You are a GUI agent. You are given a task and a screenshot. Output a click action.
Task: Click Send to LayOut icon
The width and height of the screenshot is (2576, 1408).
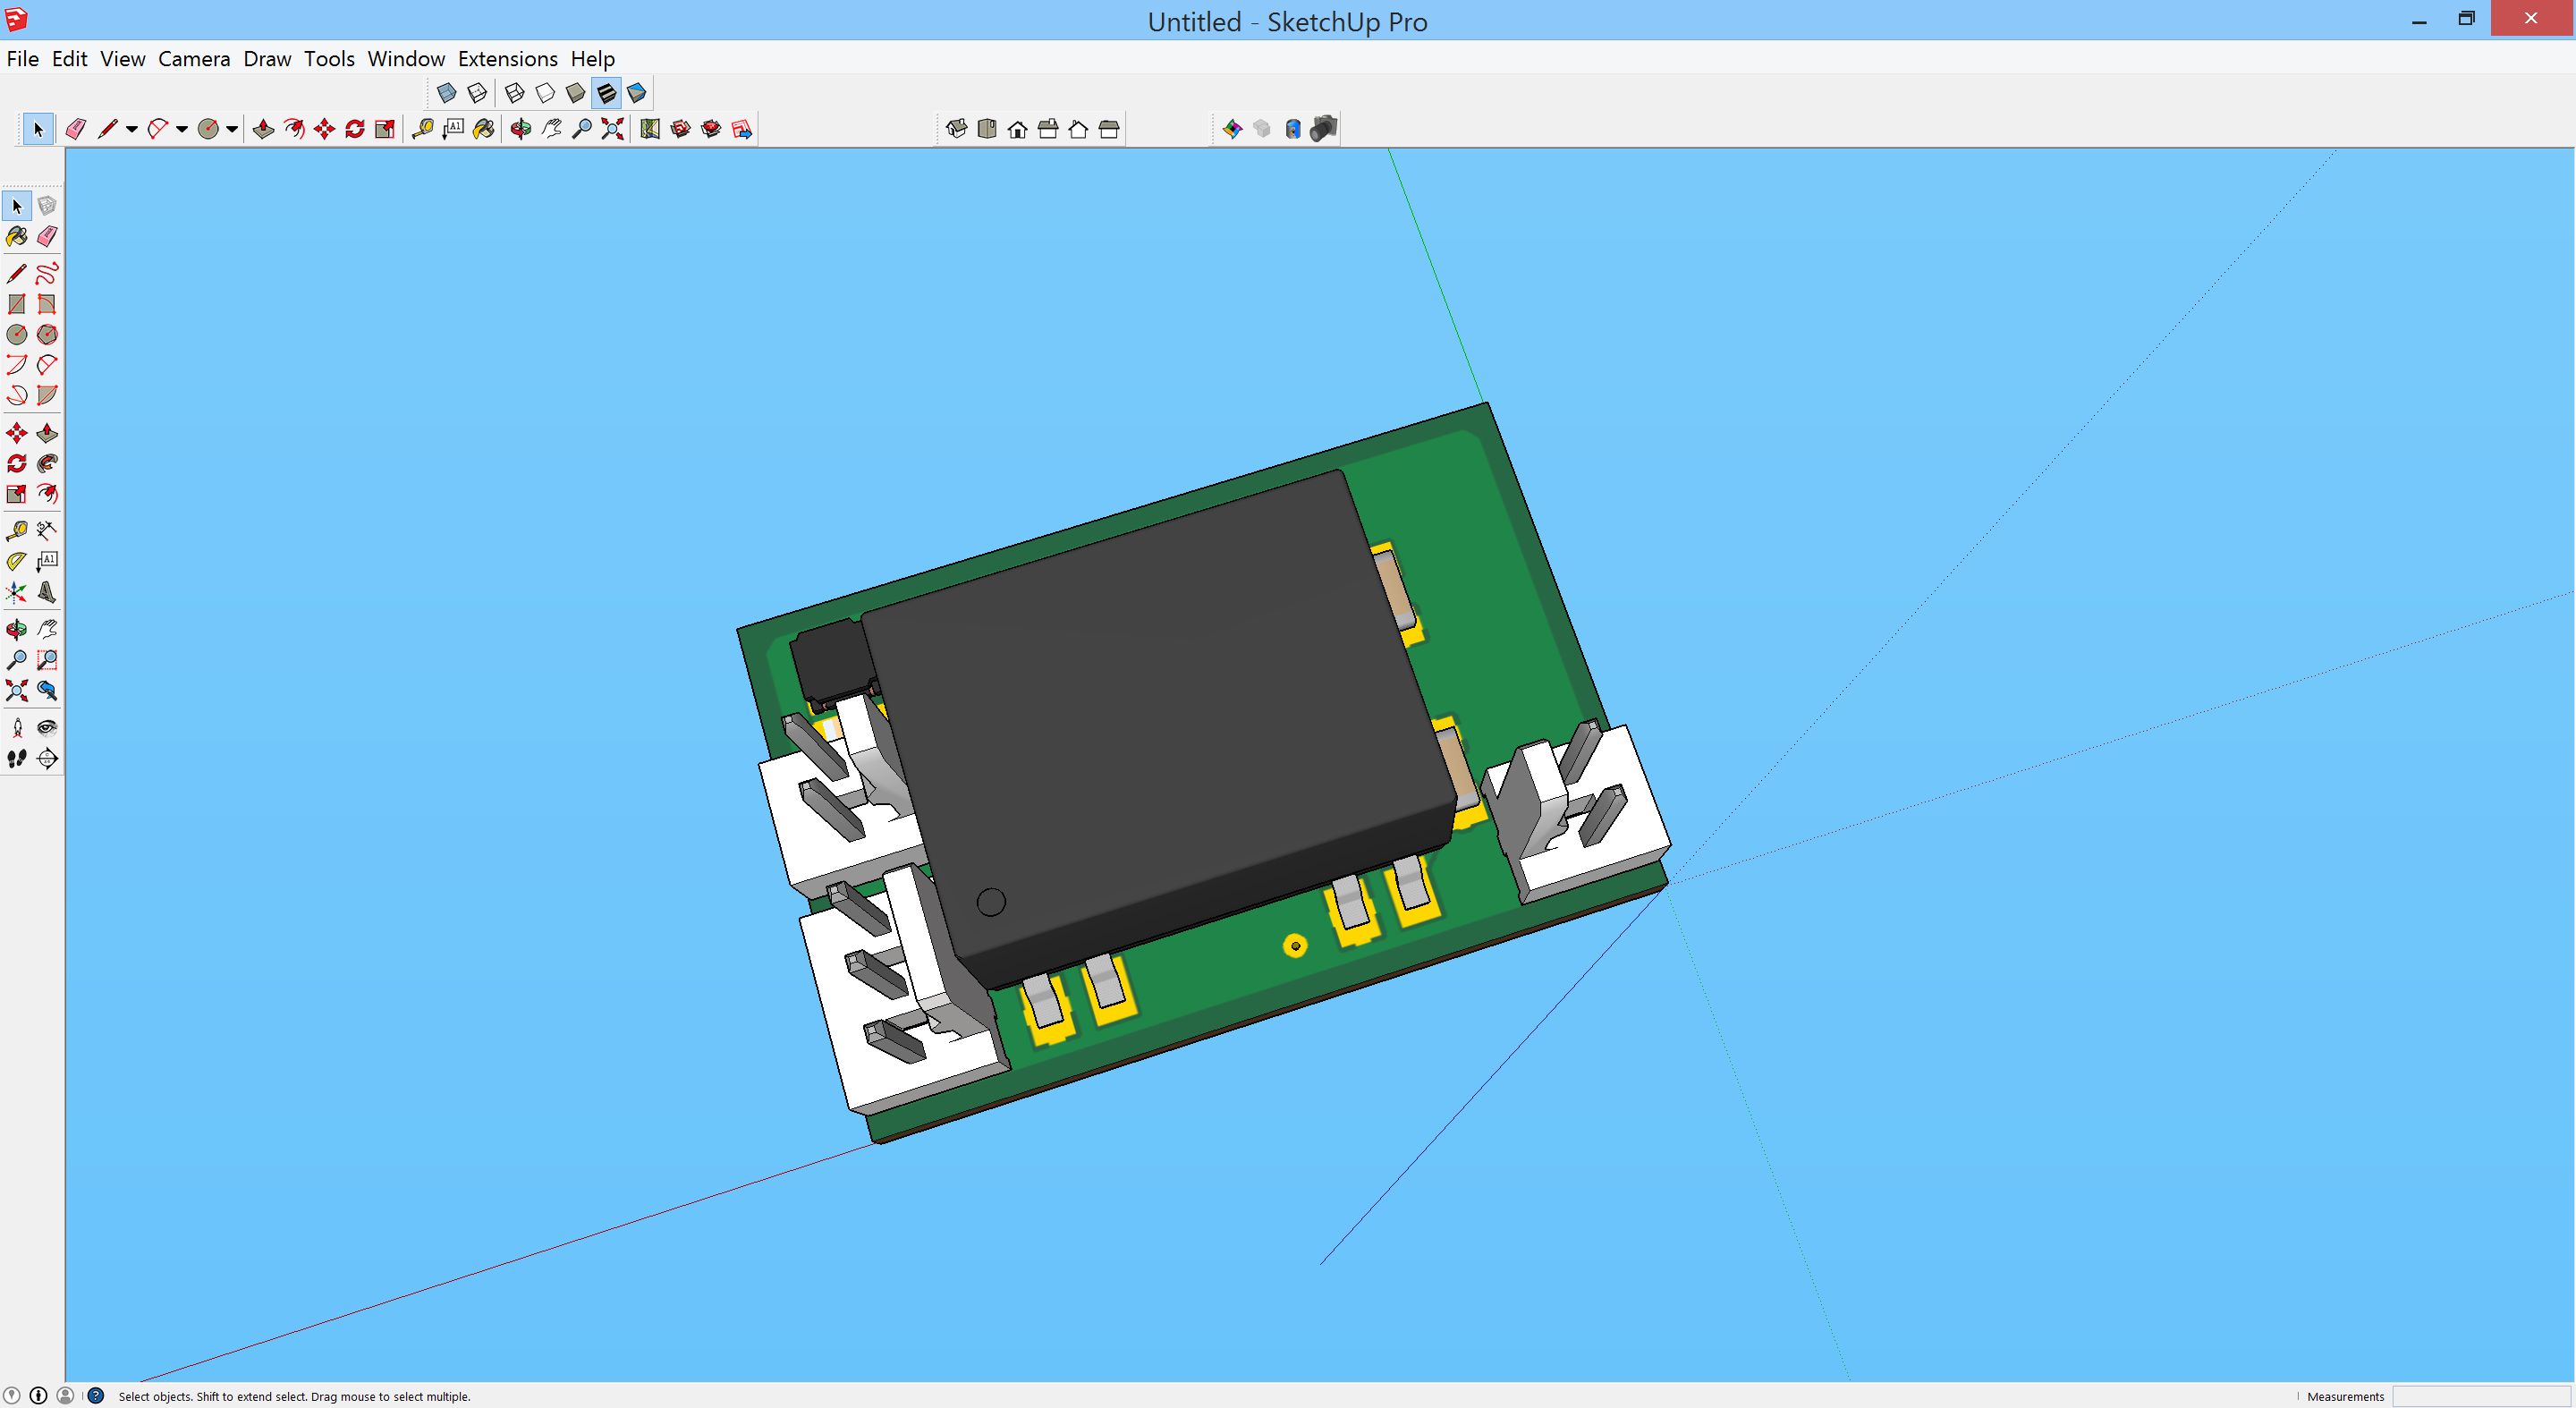point(742,129)
